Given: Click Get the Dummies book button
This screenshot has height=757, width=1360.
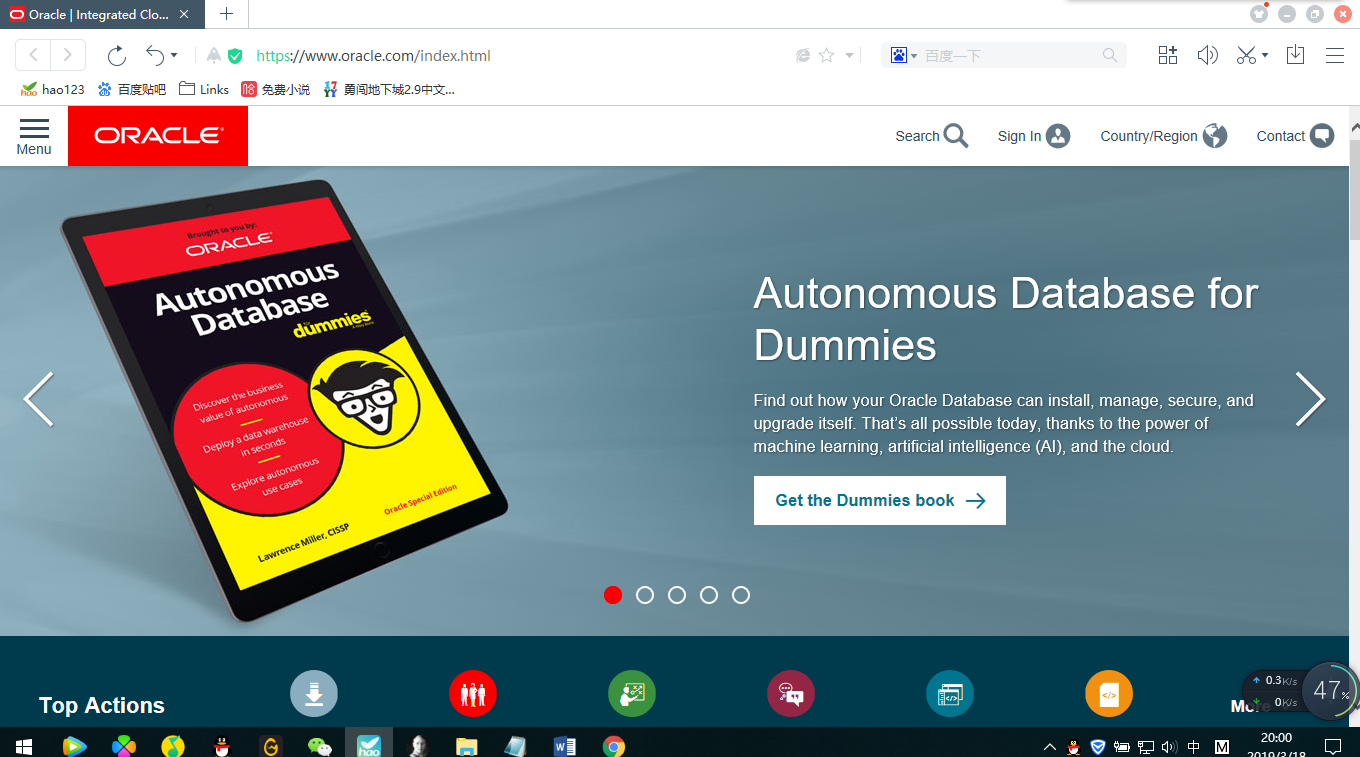Looking at the screenshot, I should click(x=880, y=500).
